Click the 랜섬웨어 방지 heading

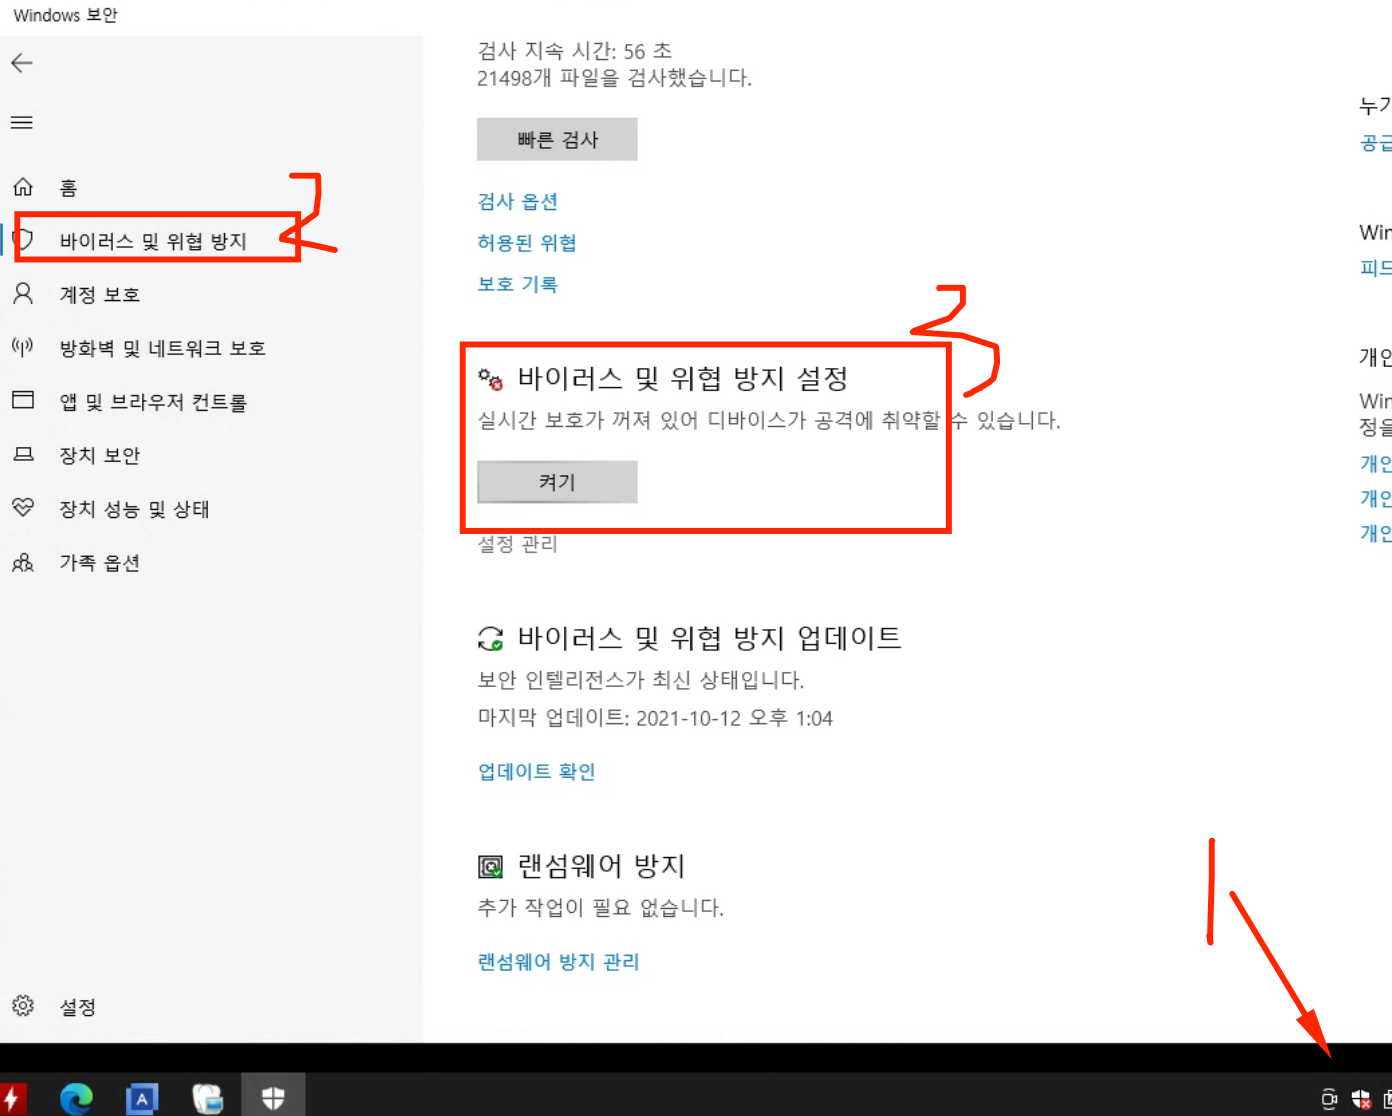pyautogui.click(x=601, y=866)
